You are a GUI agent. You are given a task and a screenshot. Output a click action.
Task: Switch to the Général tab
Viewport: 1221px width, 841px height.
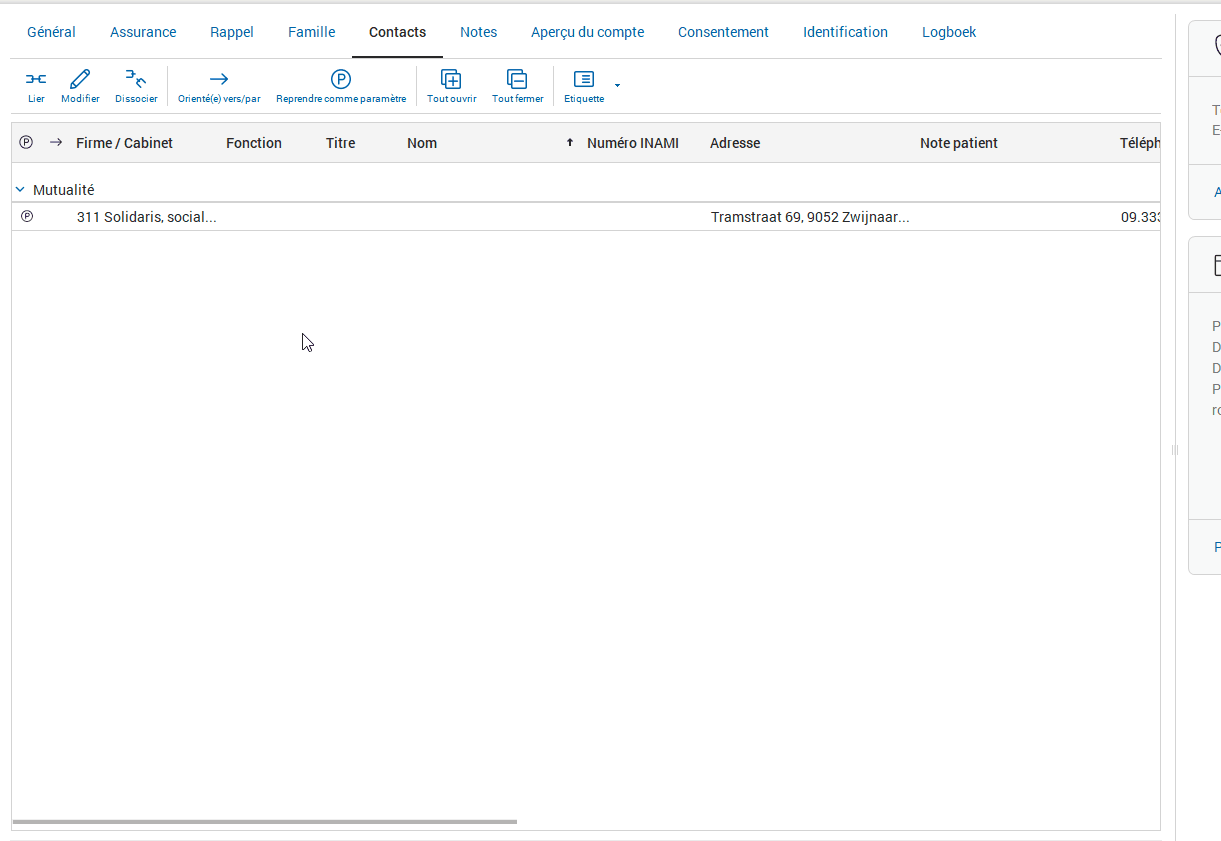pyautogui.click(x=51, y=32)
